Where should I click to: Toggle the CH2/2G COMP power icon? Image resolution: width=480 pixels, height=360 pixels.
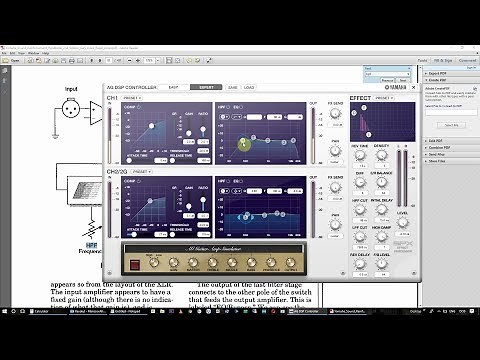pyautogui.click(x=139, y=181)
